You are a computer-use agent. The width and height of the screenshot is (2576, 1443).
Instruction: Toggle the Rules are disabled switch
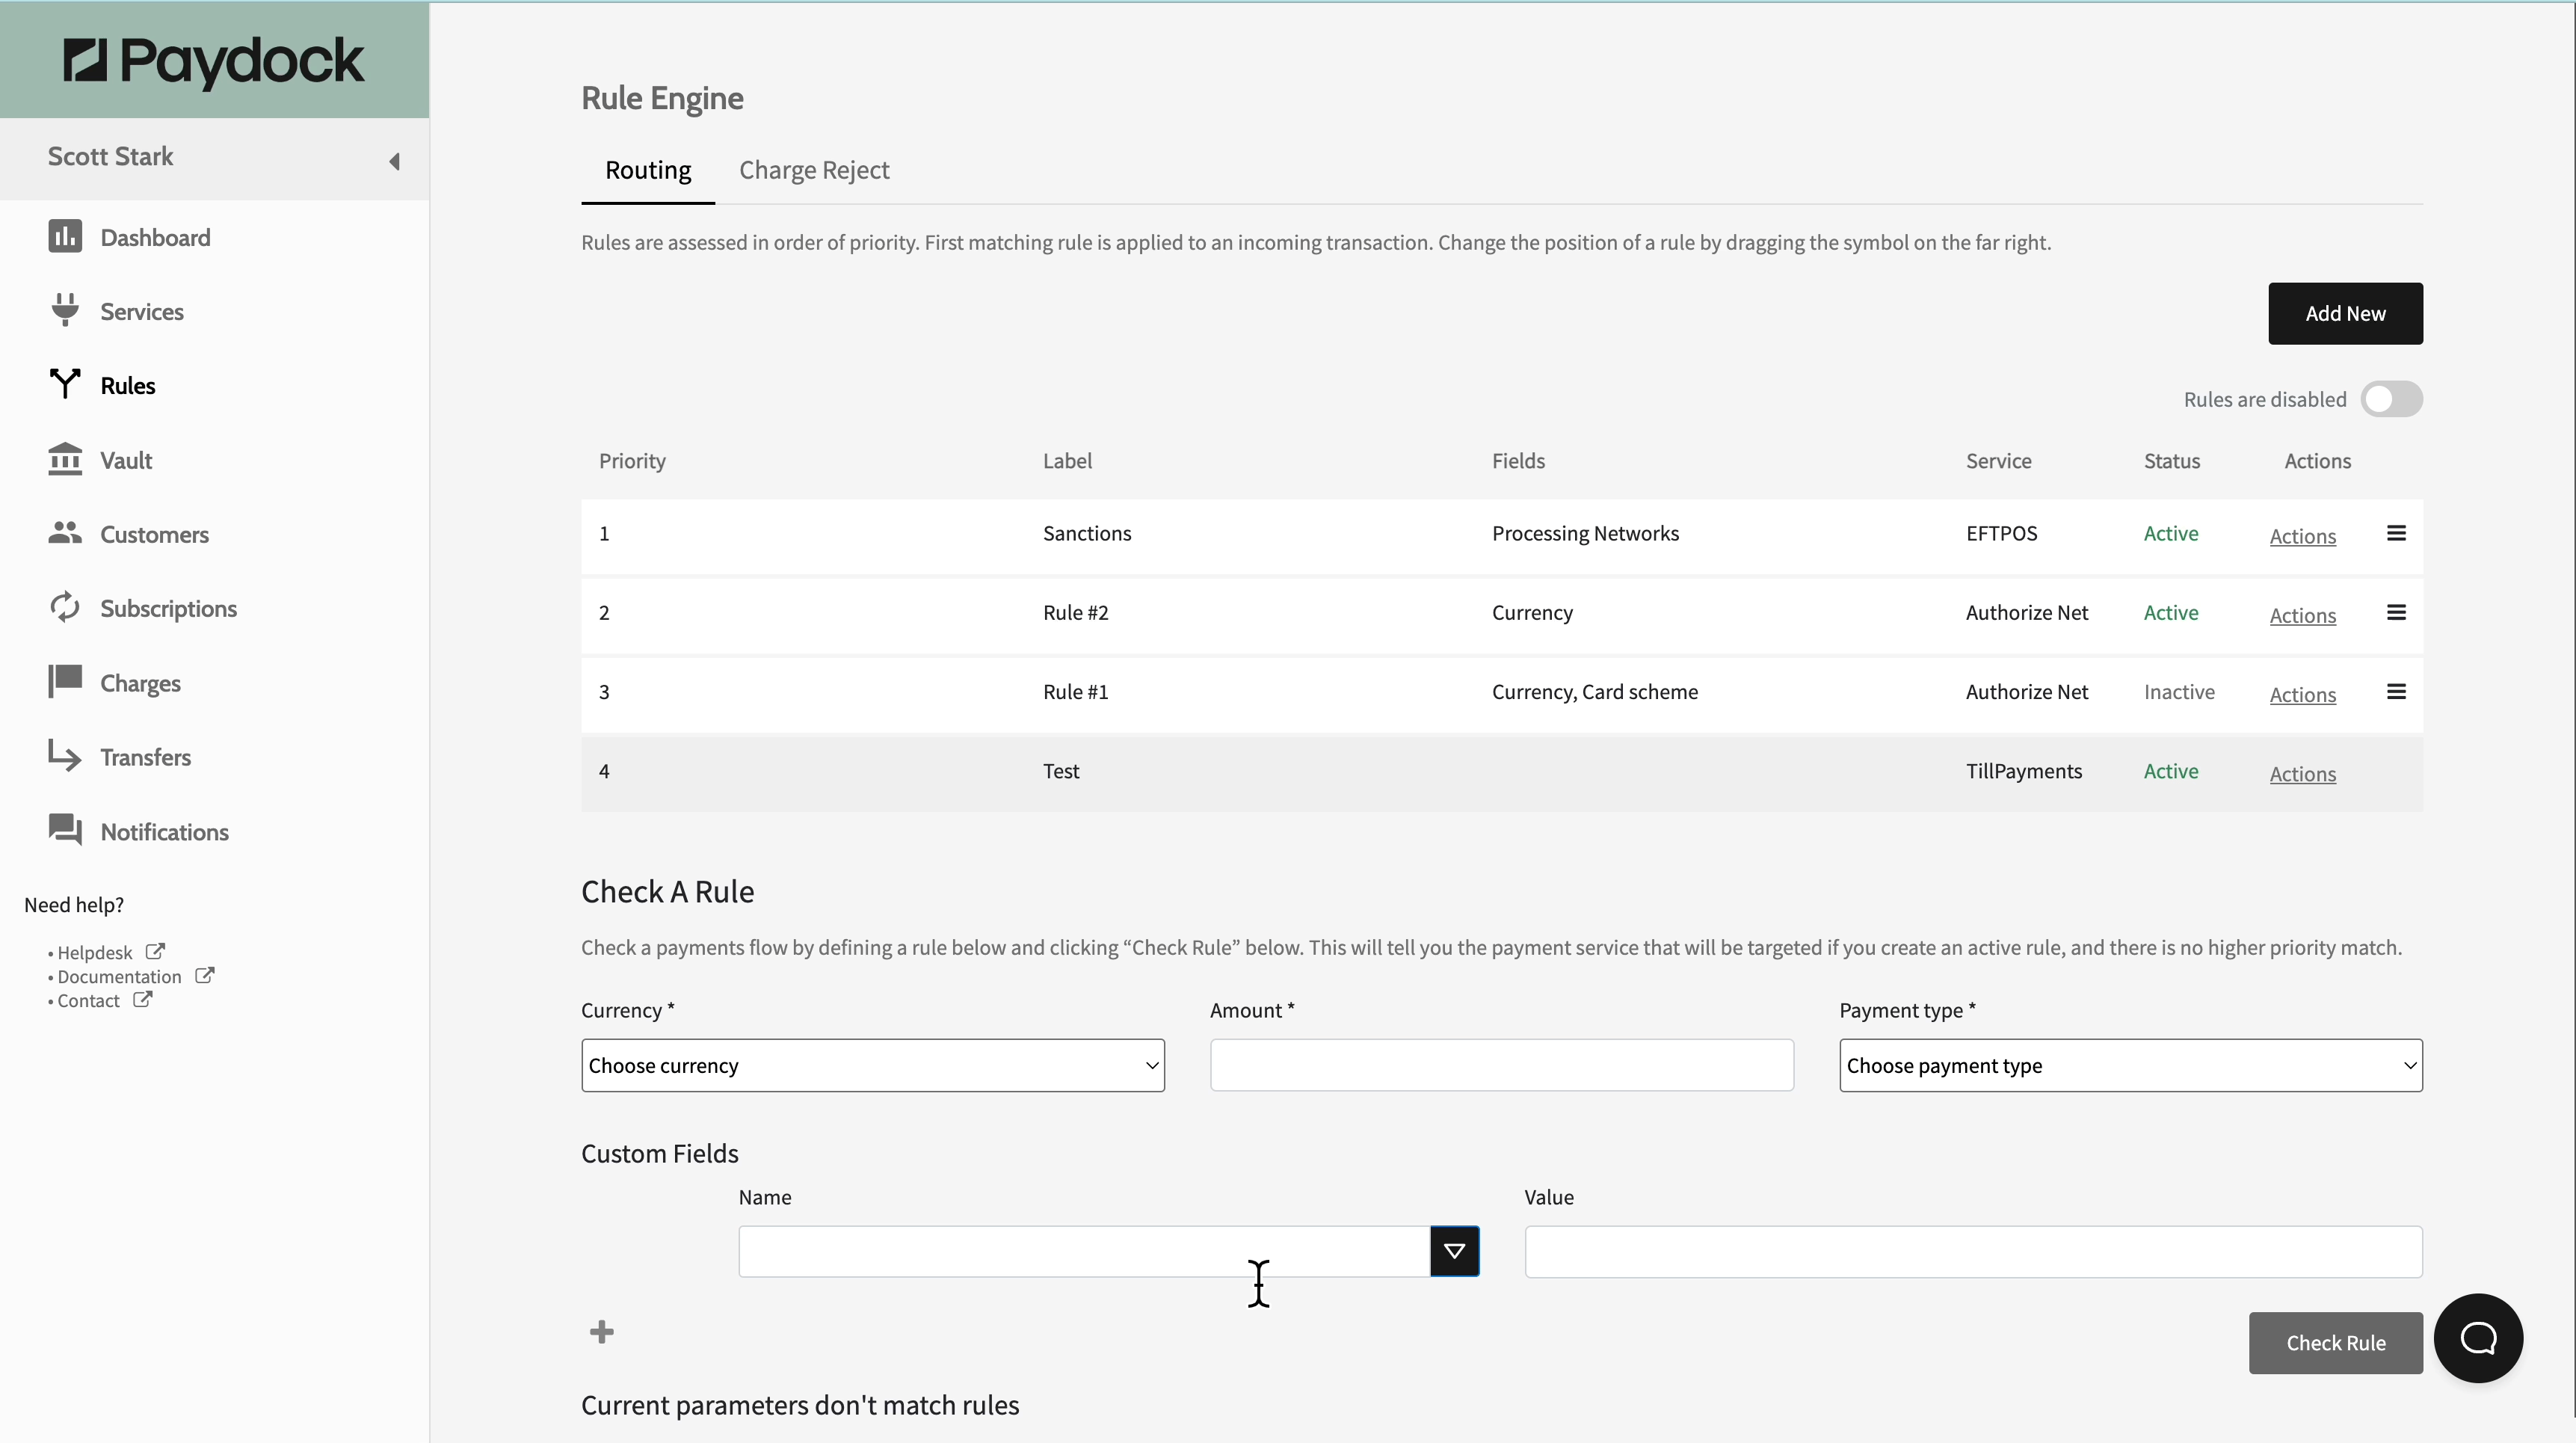(x=2391, y=399)
